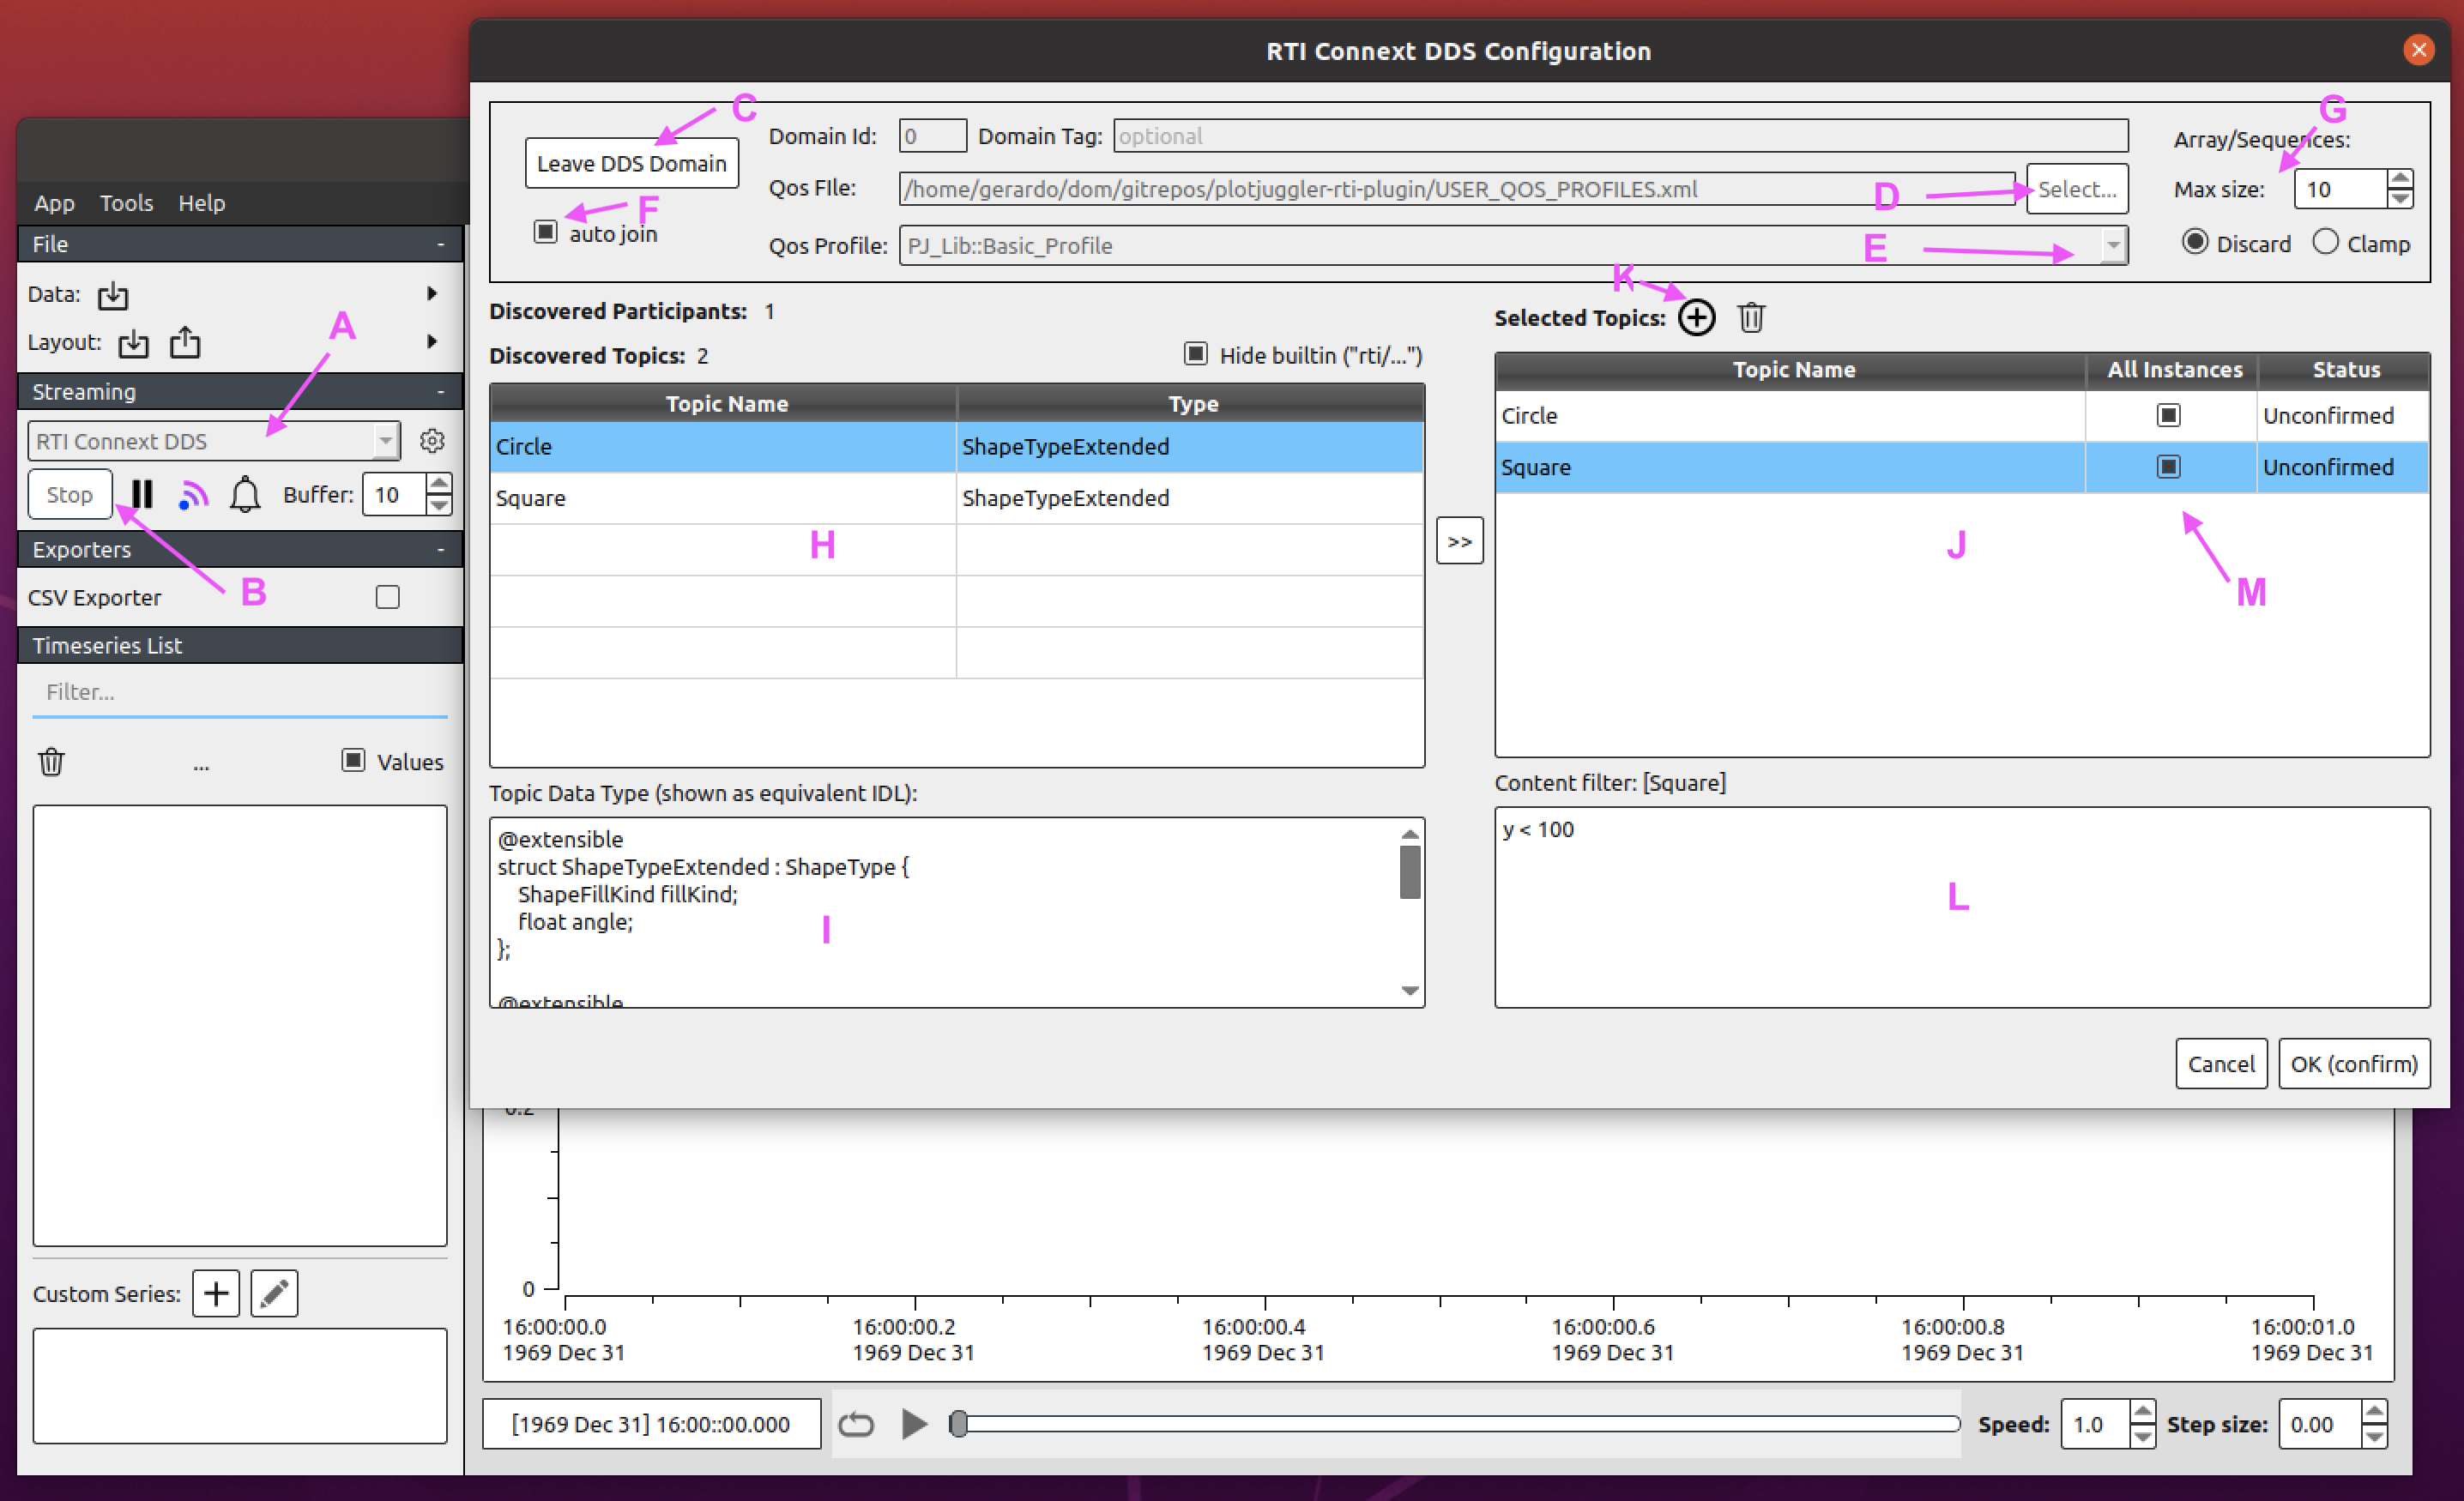2464x1501 pixels.
Task: Toggle Hide builtin topics checkbox
Action: pos(1196,354)
